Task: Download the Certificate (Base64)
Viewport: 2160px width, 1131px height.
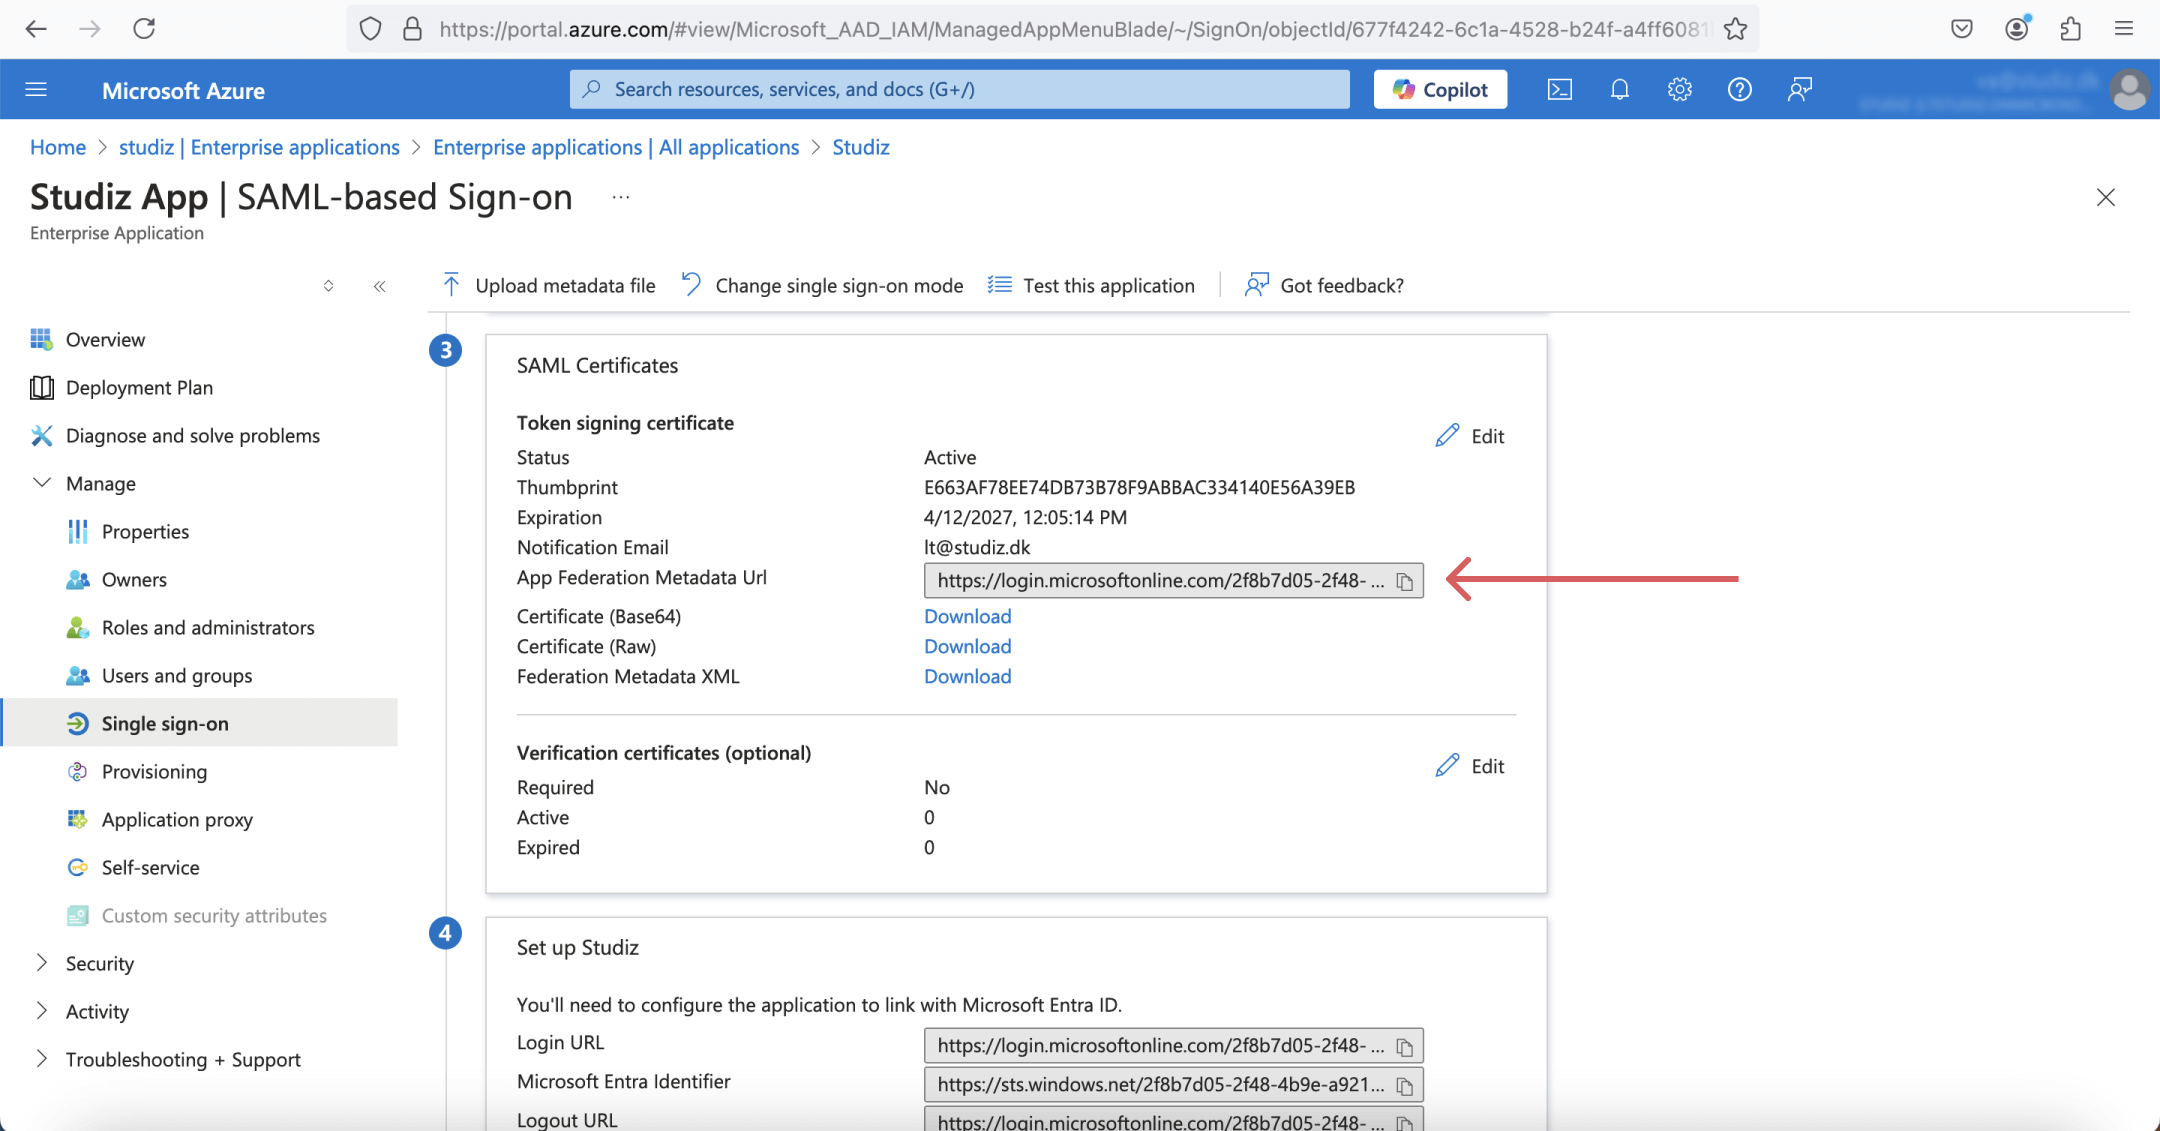Action: (x=967, y=617)
